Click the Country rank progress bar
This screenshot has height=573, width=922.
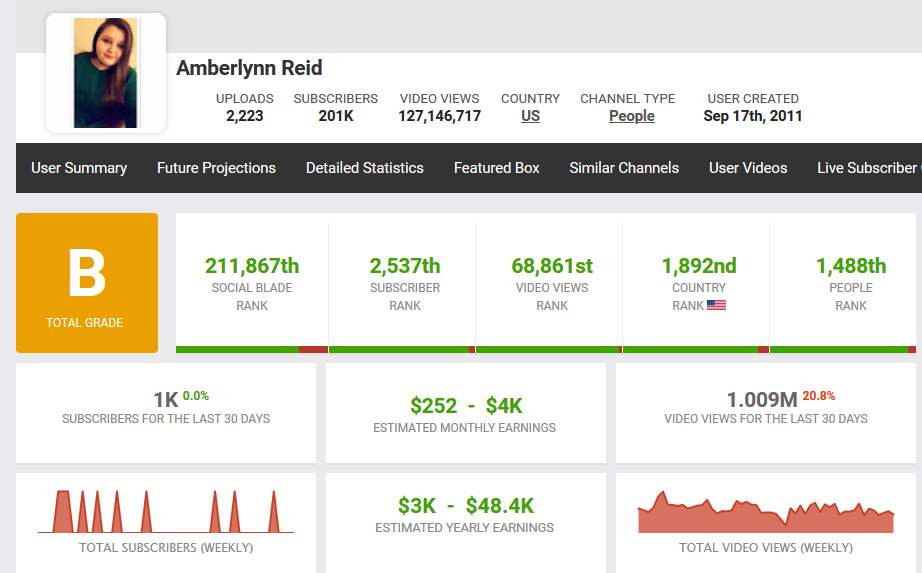pos(696,349)
